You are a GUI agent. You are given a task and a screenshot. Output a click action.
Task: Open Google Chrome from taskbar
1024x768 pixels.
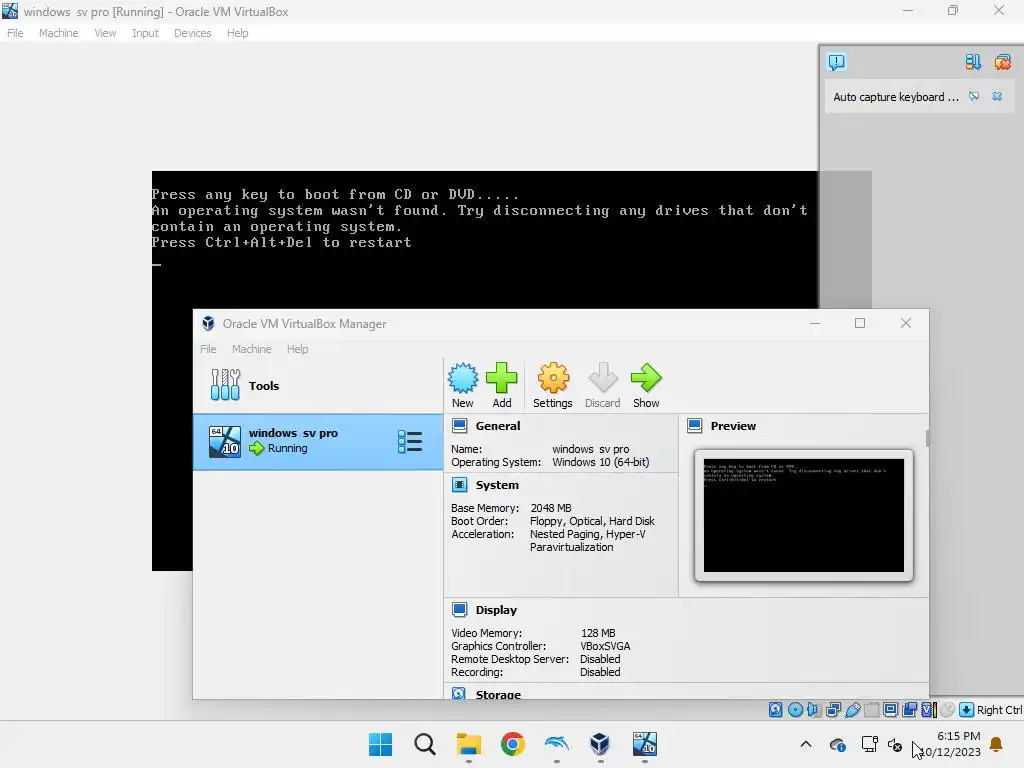pos(513,744)
